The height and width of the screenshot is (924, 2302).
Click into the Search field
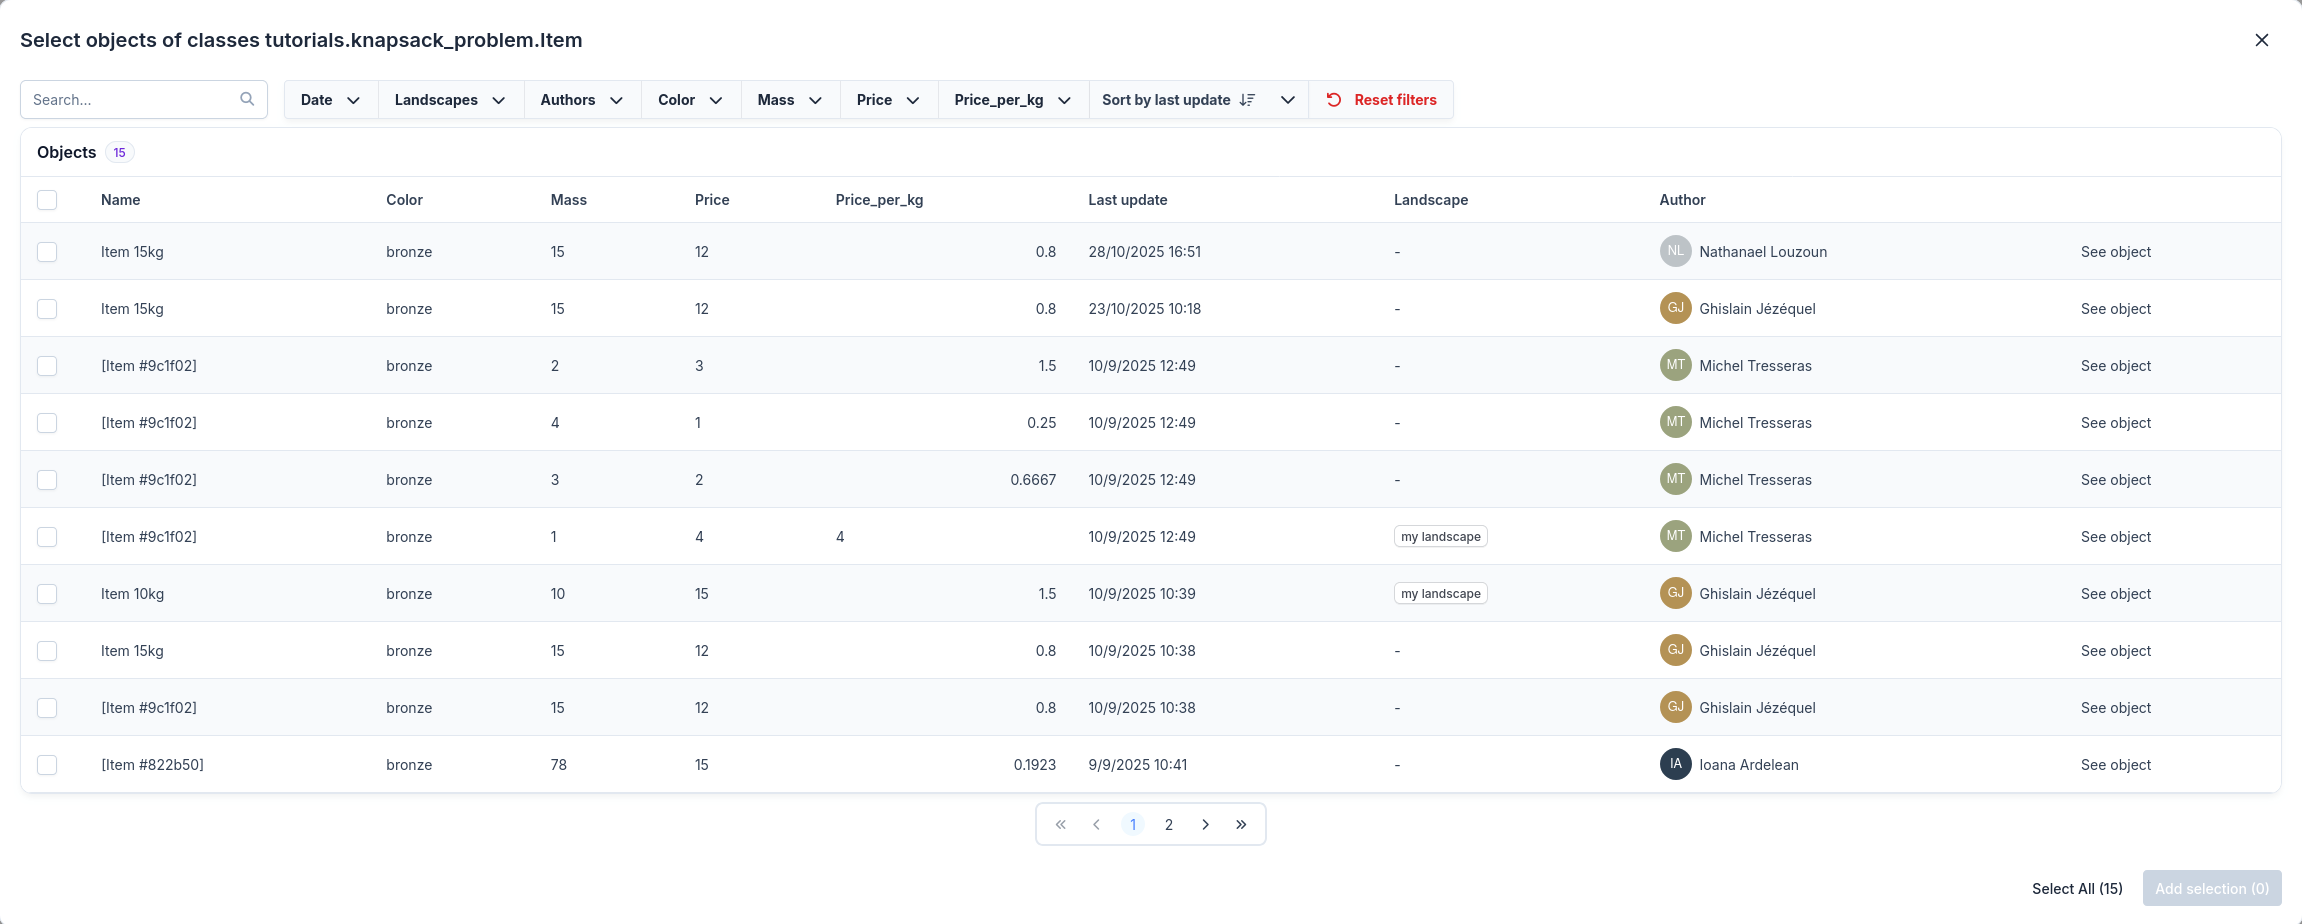130,100
